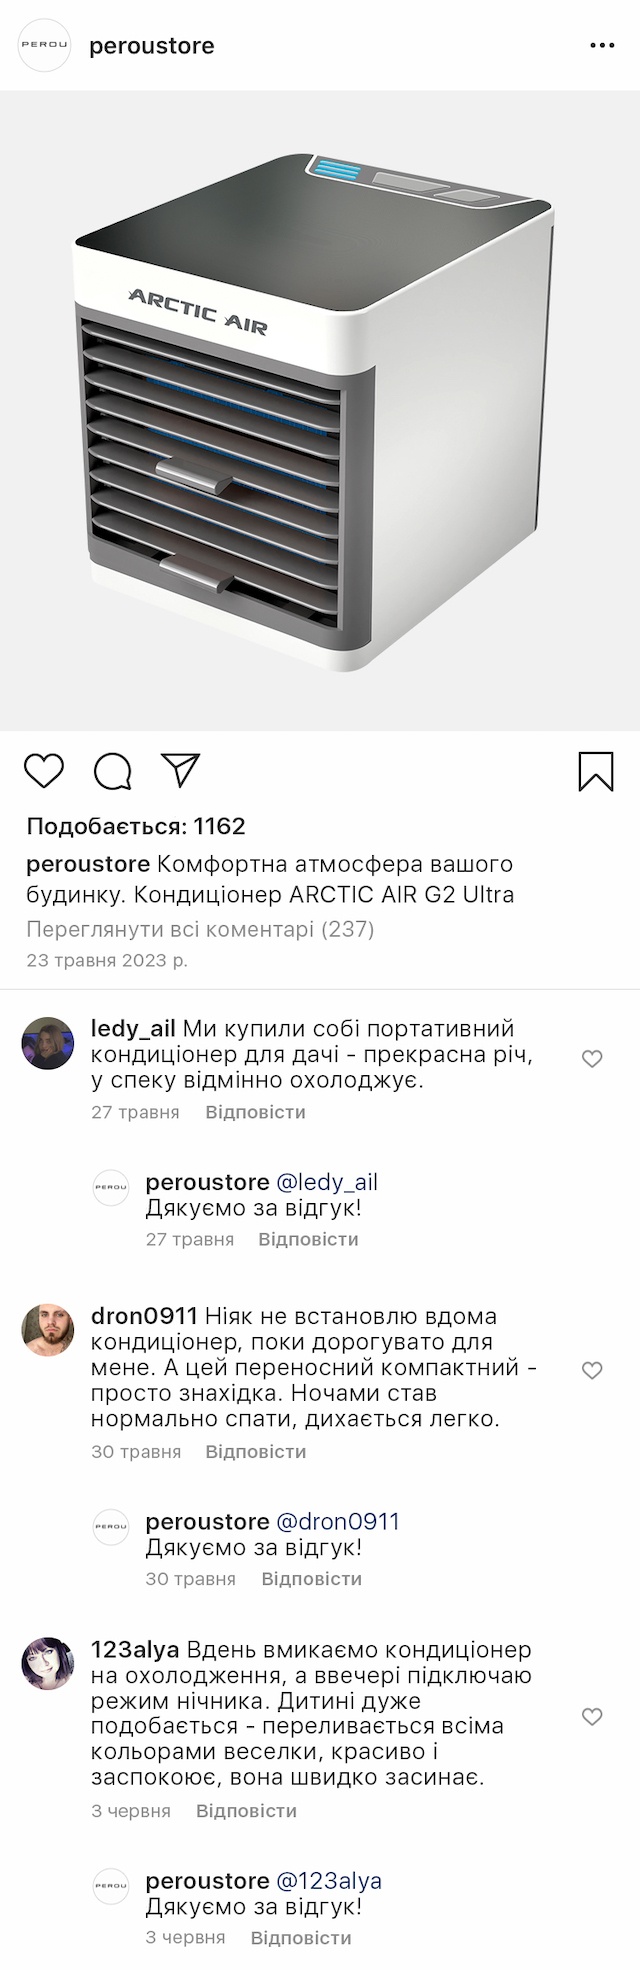View the list of 1162 likes
This screenshot has width=640, height=1970.
point(136,826)
